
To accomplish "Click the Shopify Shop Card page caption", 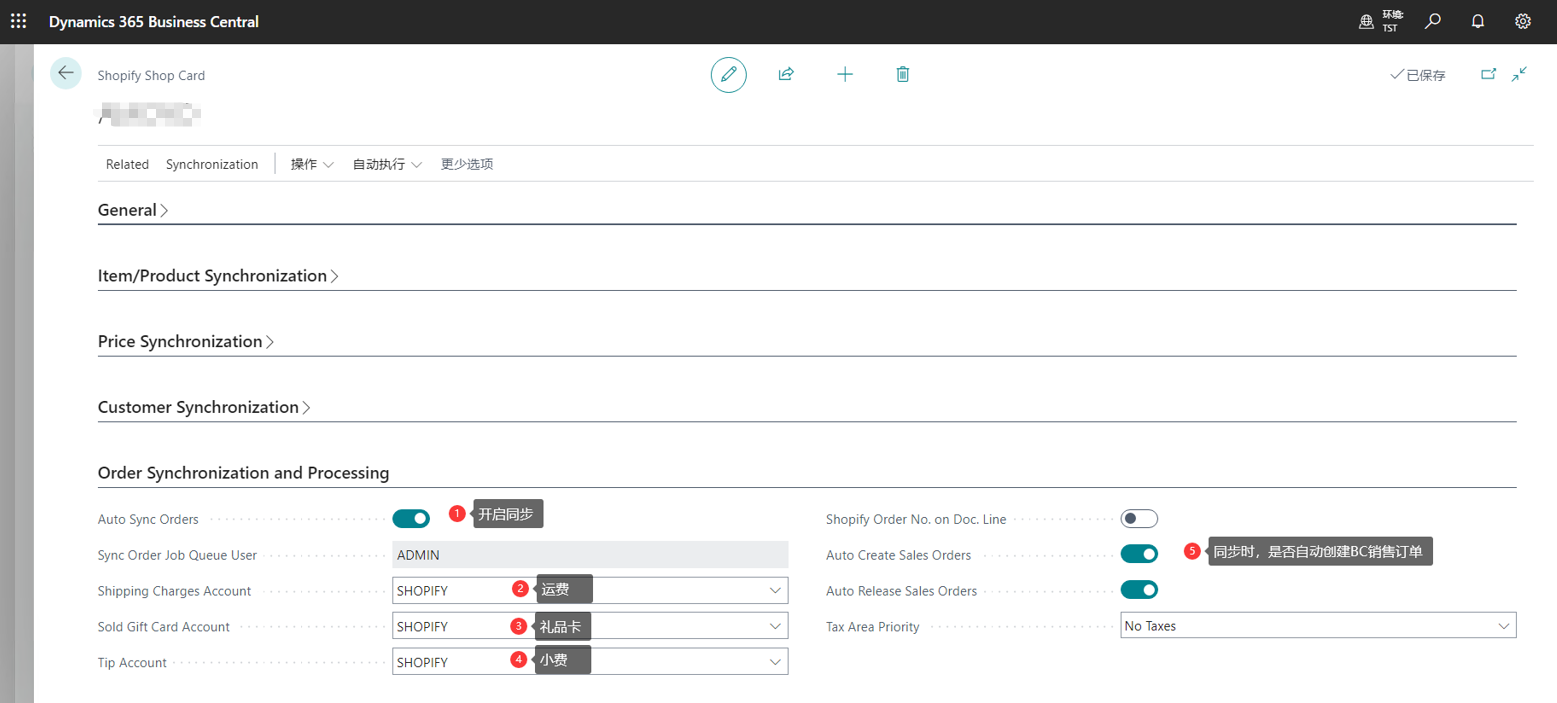I will [151, 75].
